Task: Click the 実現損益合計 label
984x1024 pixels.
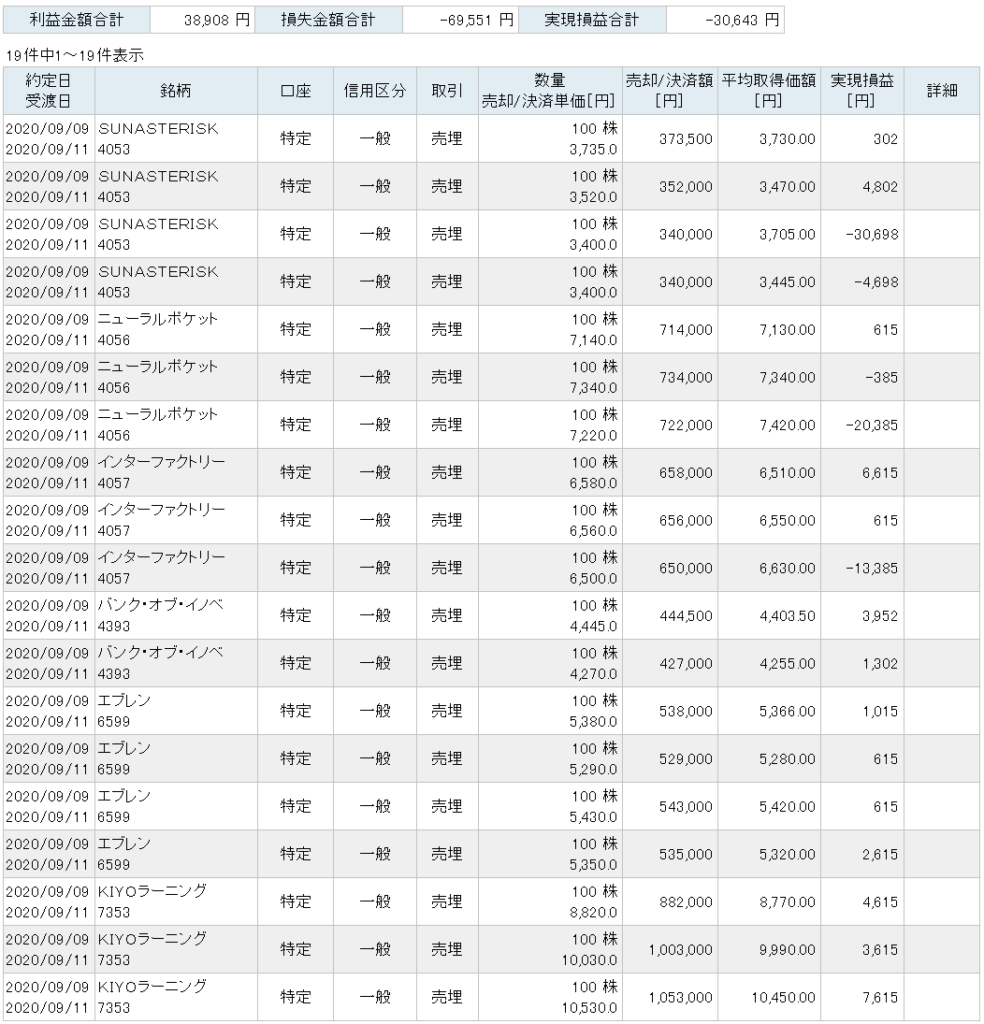Action: (592, 20)
